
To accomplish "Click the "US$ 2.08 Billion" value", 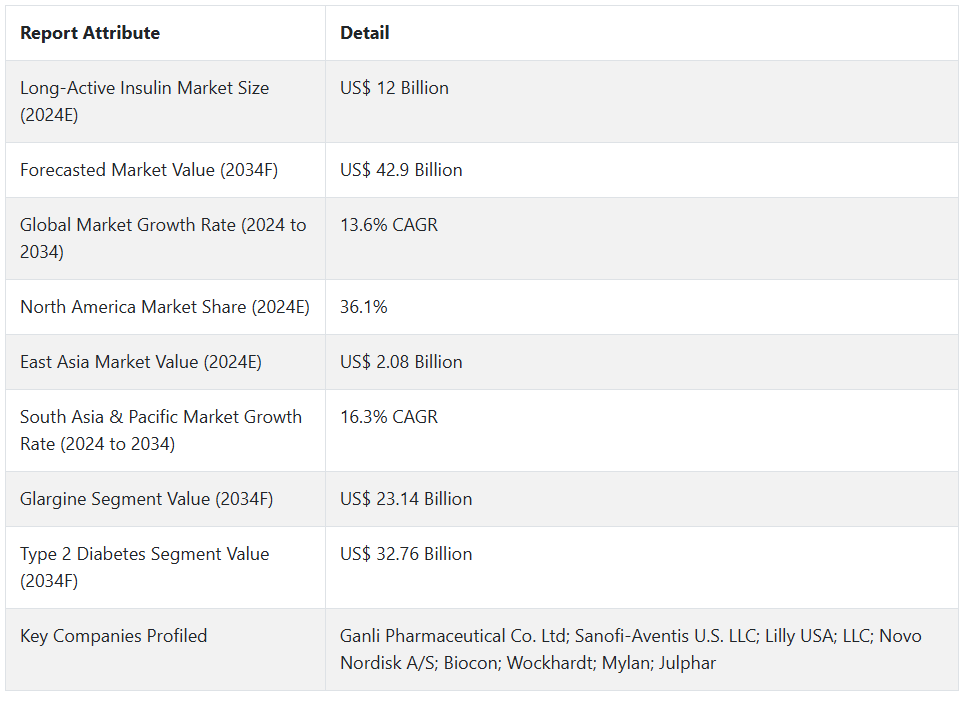I will 401,362.
